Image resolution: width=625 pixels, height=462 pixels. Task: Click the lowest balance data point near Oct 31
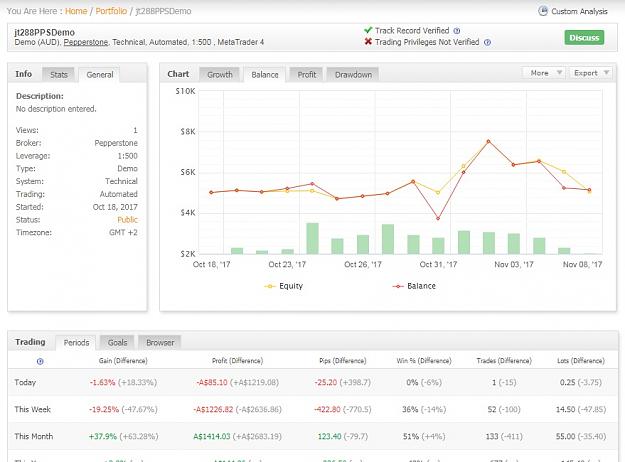coord(438,218)
